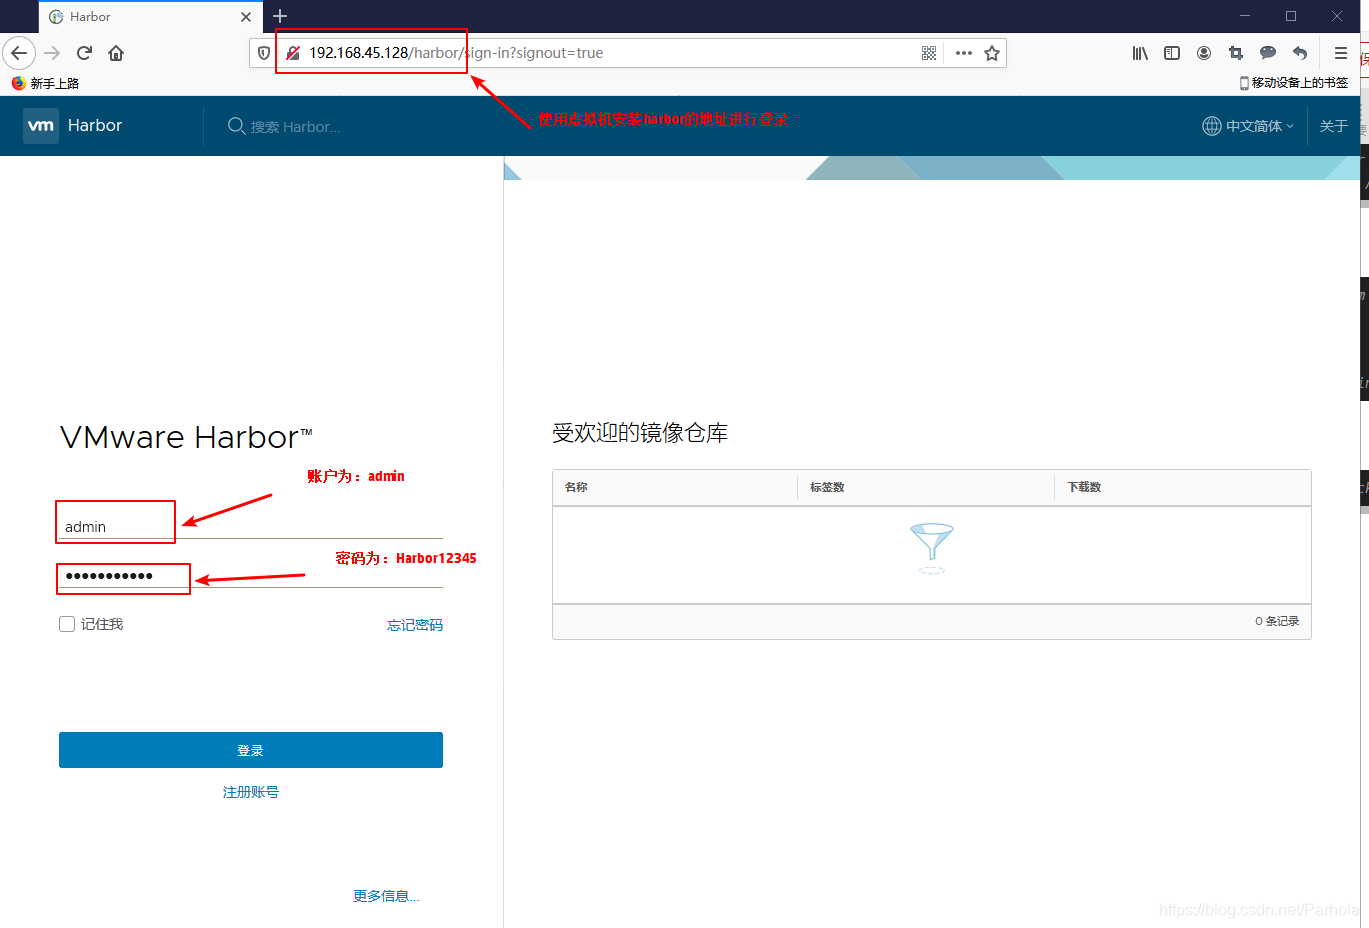
Task: Open page actions three-dot menu
Action: click(x=964, y=53)
